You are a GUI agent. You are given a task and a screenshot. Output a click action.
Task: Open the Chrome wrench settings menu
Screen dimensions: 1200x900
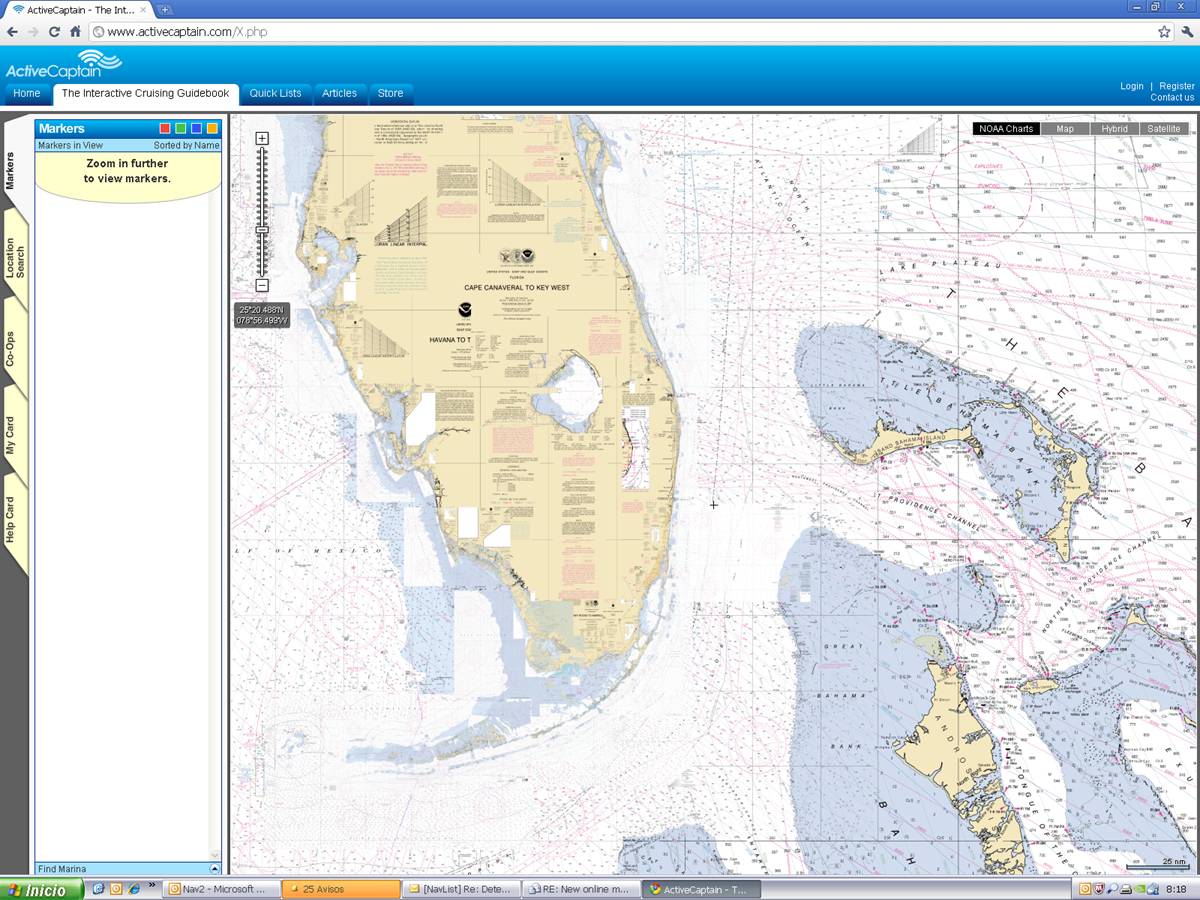tap(1186, 32)
